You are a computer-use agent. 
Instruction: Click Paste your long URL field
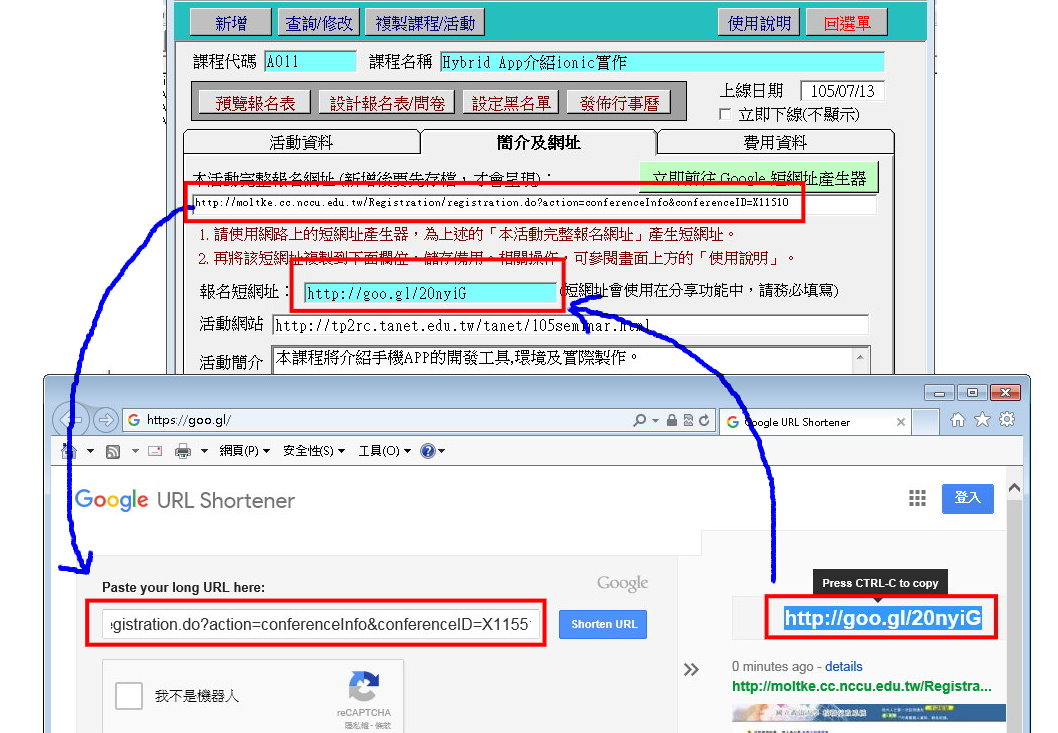point(321,624)
